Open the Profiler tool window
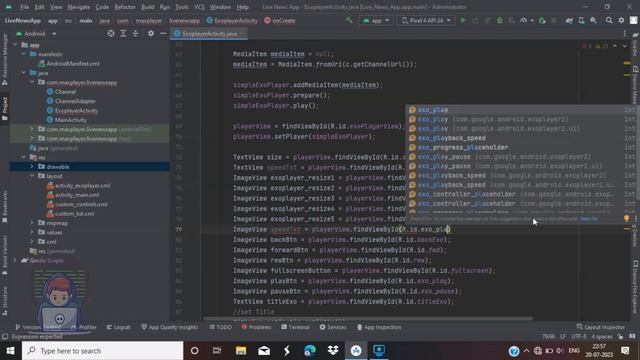The height and width of the screenshot is (360, 640). 84,327
